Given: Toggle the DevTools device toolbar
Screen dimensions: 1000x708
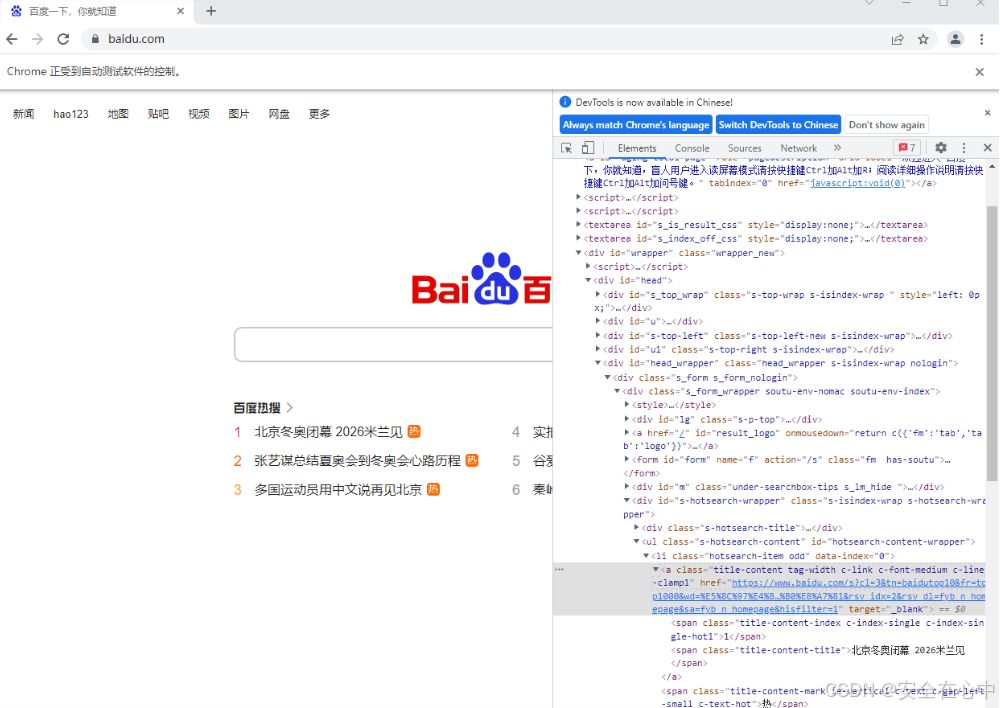Looking at the screenshot, I should click(x=588, y=148).
